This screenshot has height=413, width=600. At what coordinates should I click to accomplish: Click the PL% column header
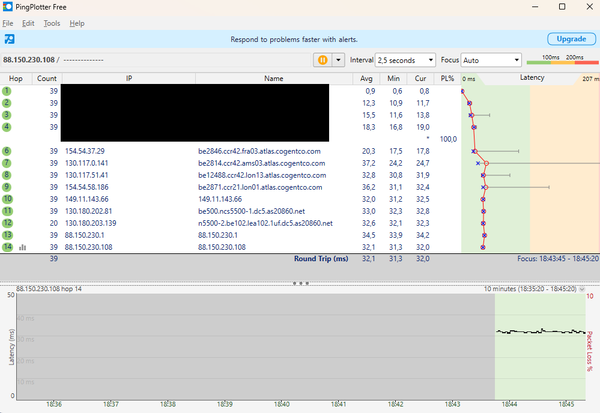(447, 78)
